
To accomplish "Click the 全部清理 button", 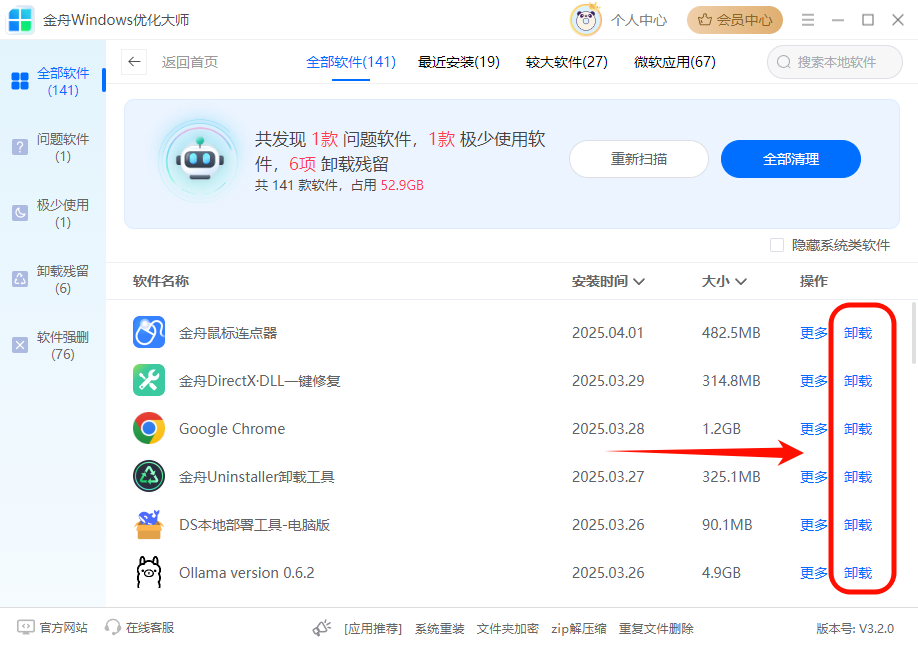I will pos(790,159).
